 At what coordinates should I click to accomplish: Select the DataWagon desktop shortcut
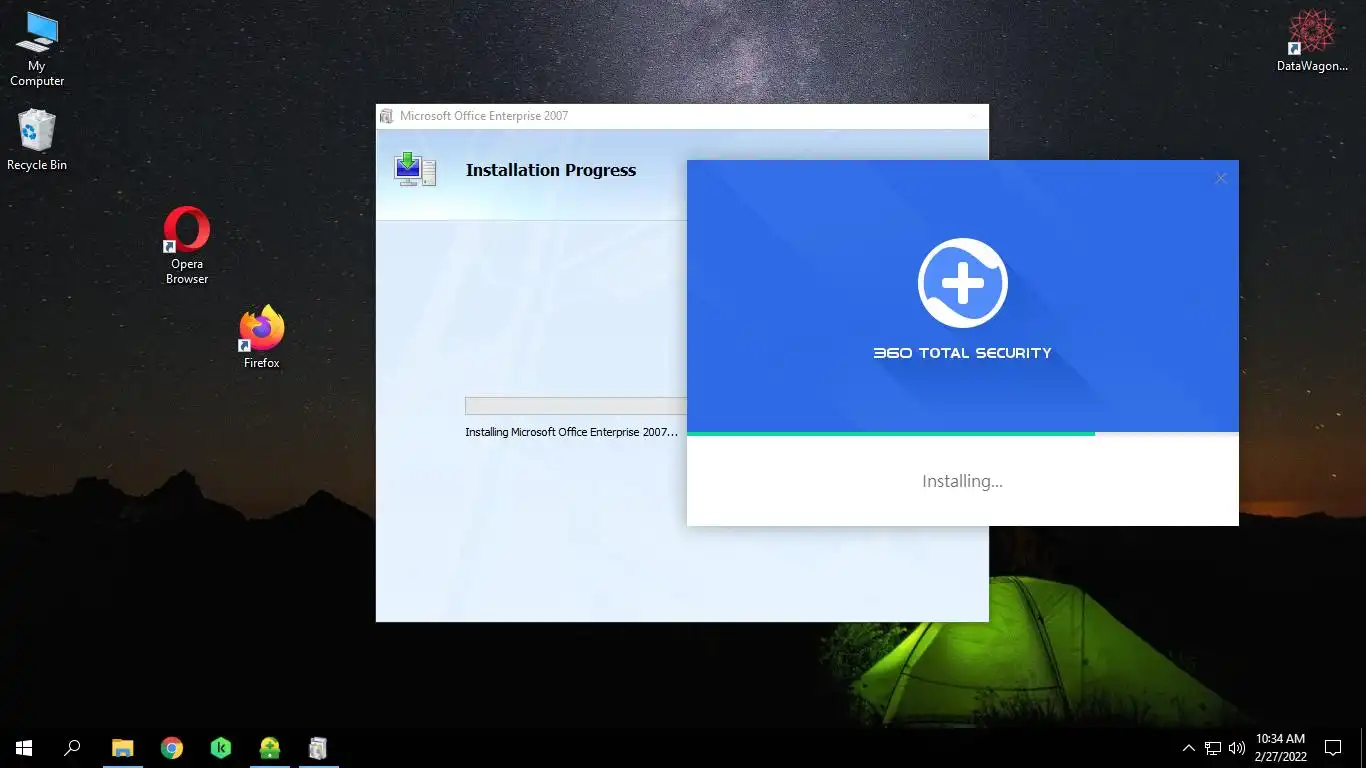coord(1313,40)
